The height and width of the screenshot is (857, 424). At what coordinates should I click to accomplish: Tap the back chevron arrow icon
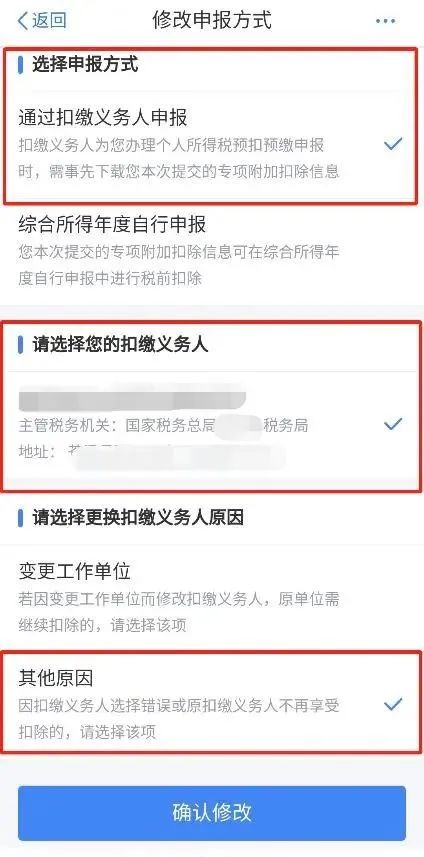pos(22,21)
